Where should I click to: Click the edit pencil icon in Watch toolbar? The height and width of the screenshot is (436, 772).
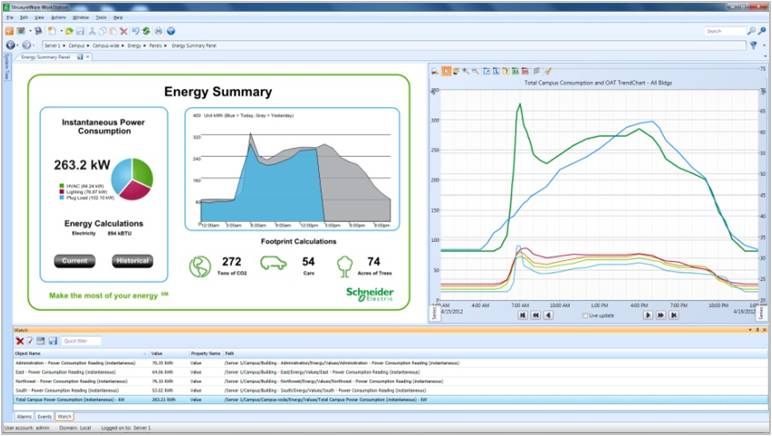30,341
